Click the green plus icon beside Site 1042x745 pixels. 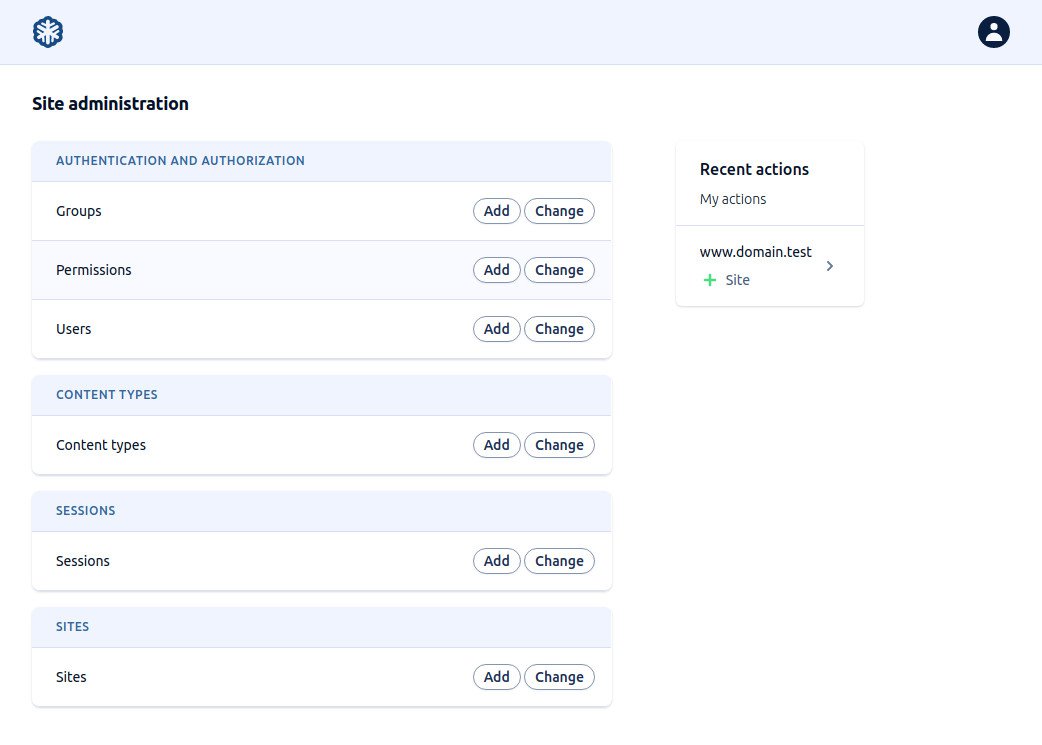pos(710,281)
